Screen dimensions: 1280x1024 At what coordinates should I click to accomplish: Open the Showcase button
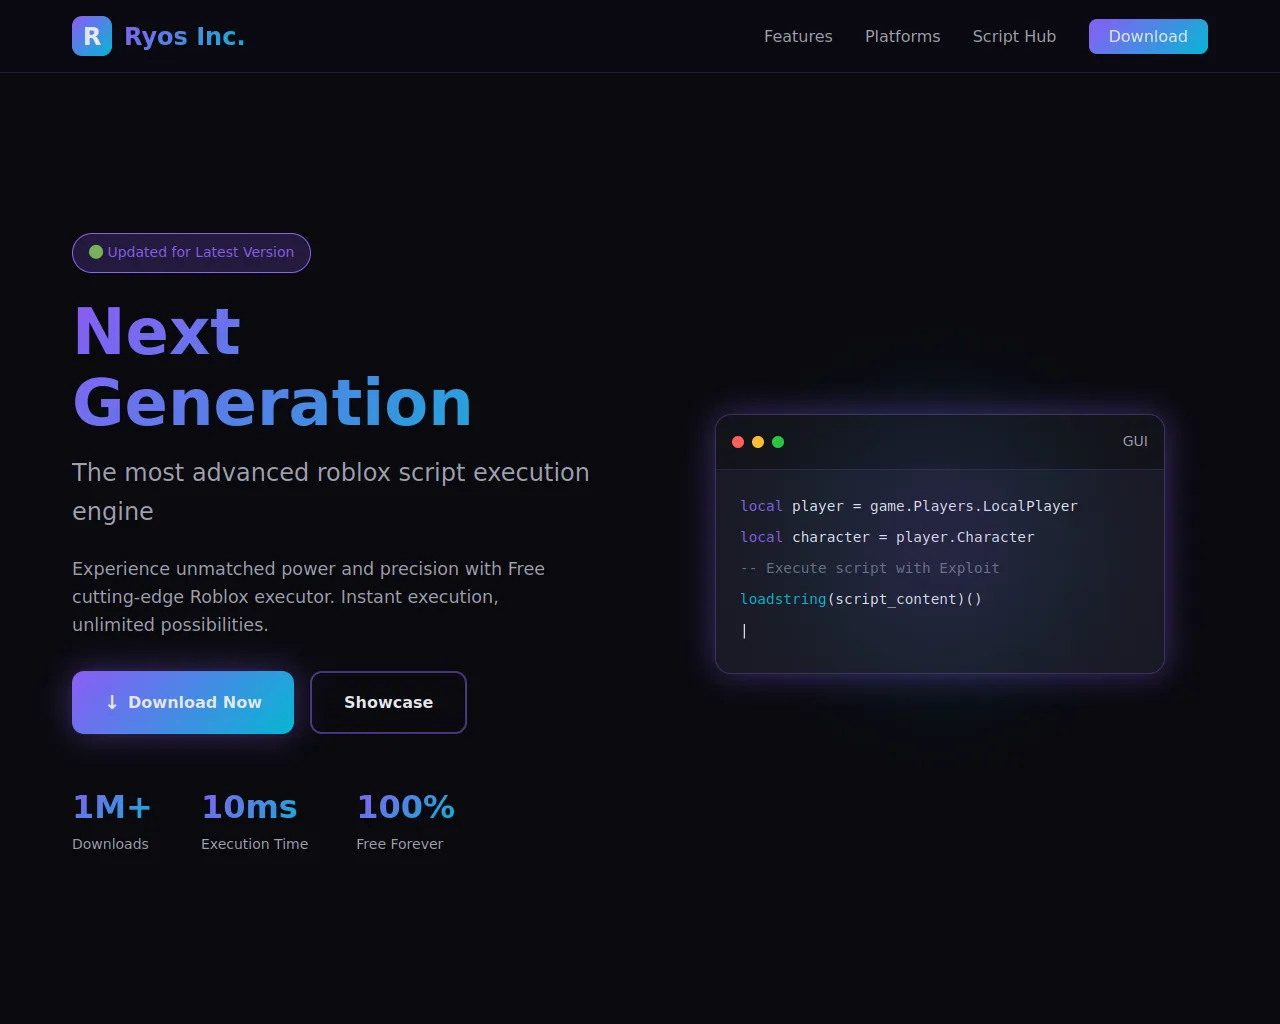(388, 702)
